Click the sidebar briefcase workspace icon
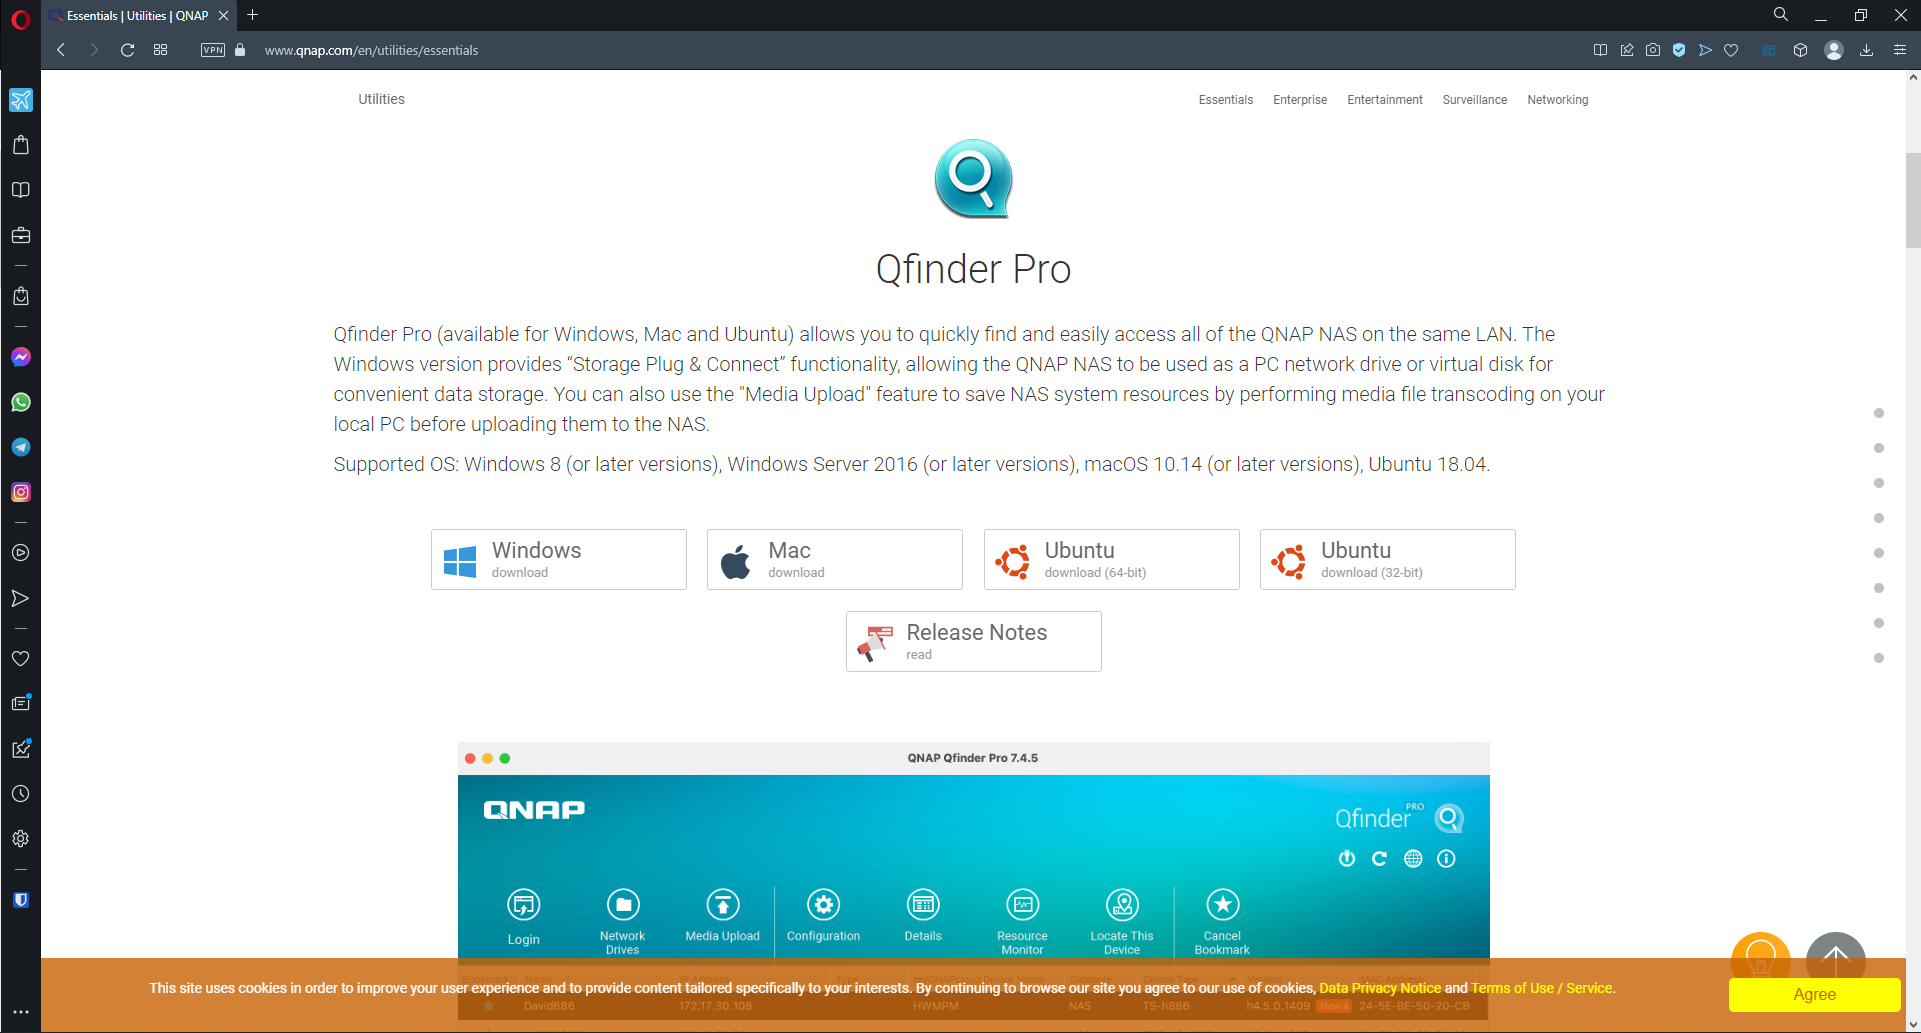This screenshot has height=1033, width=1921. pos(21,236)
